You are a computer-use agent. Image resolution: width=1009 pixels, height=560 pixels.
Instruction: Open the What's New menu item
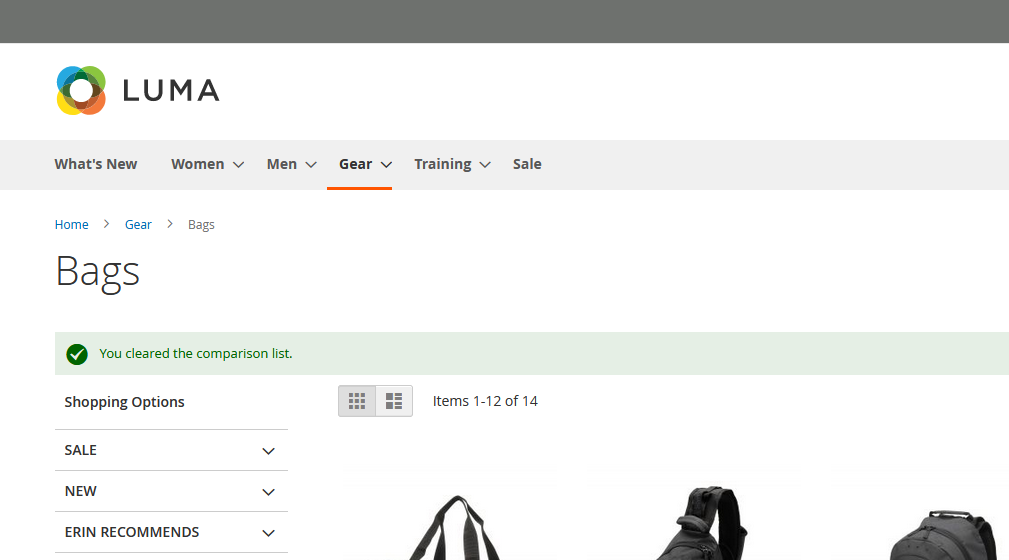(96, 164)
